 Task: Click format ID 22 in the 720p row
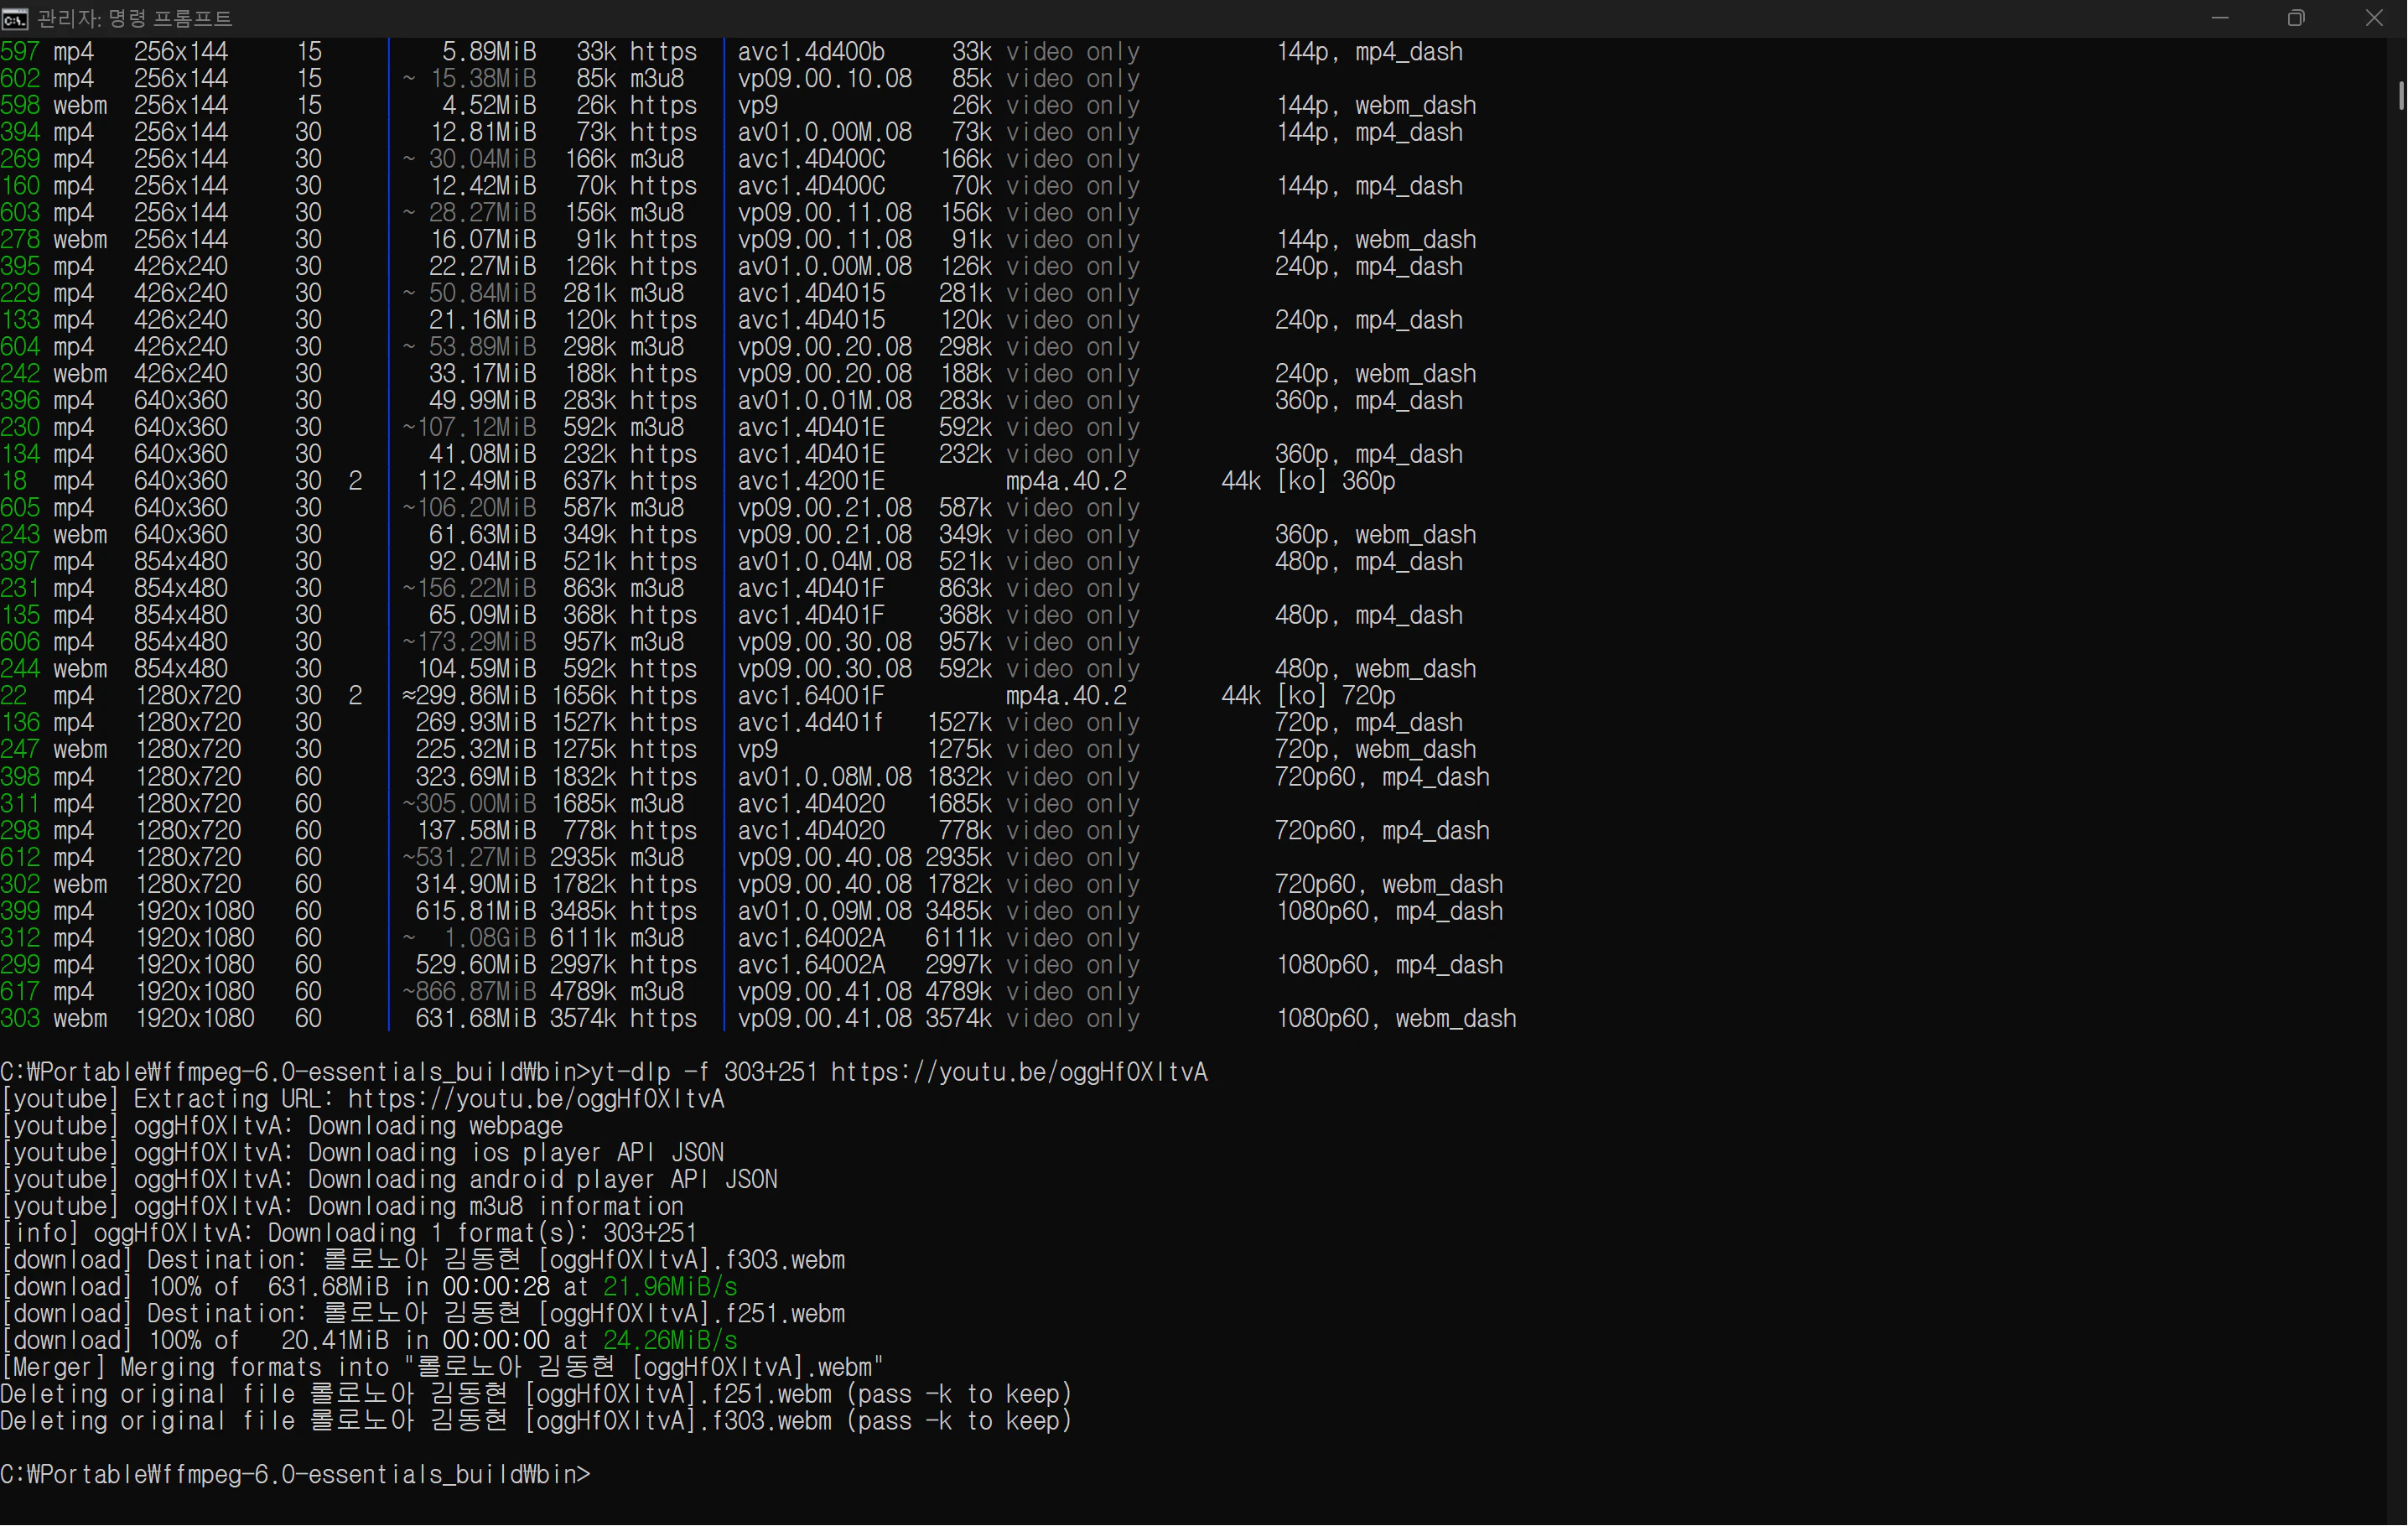coord(14,695)
